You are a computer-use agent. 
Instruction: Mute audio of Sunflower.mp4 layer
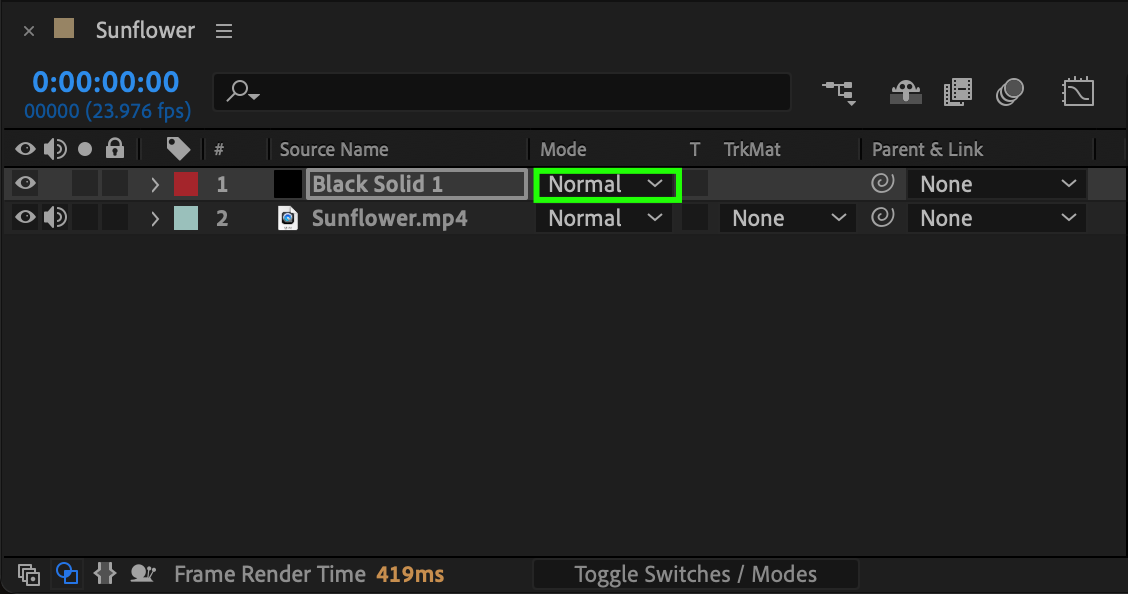pos(56,218)
